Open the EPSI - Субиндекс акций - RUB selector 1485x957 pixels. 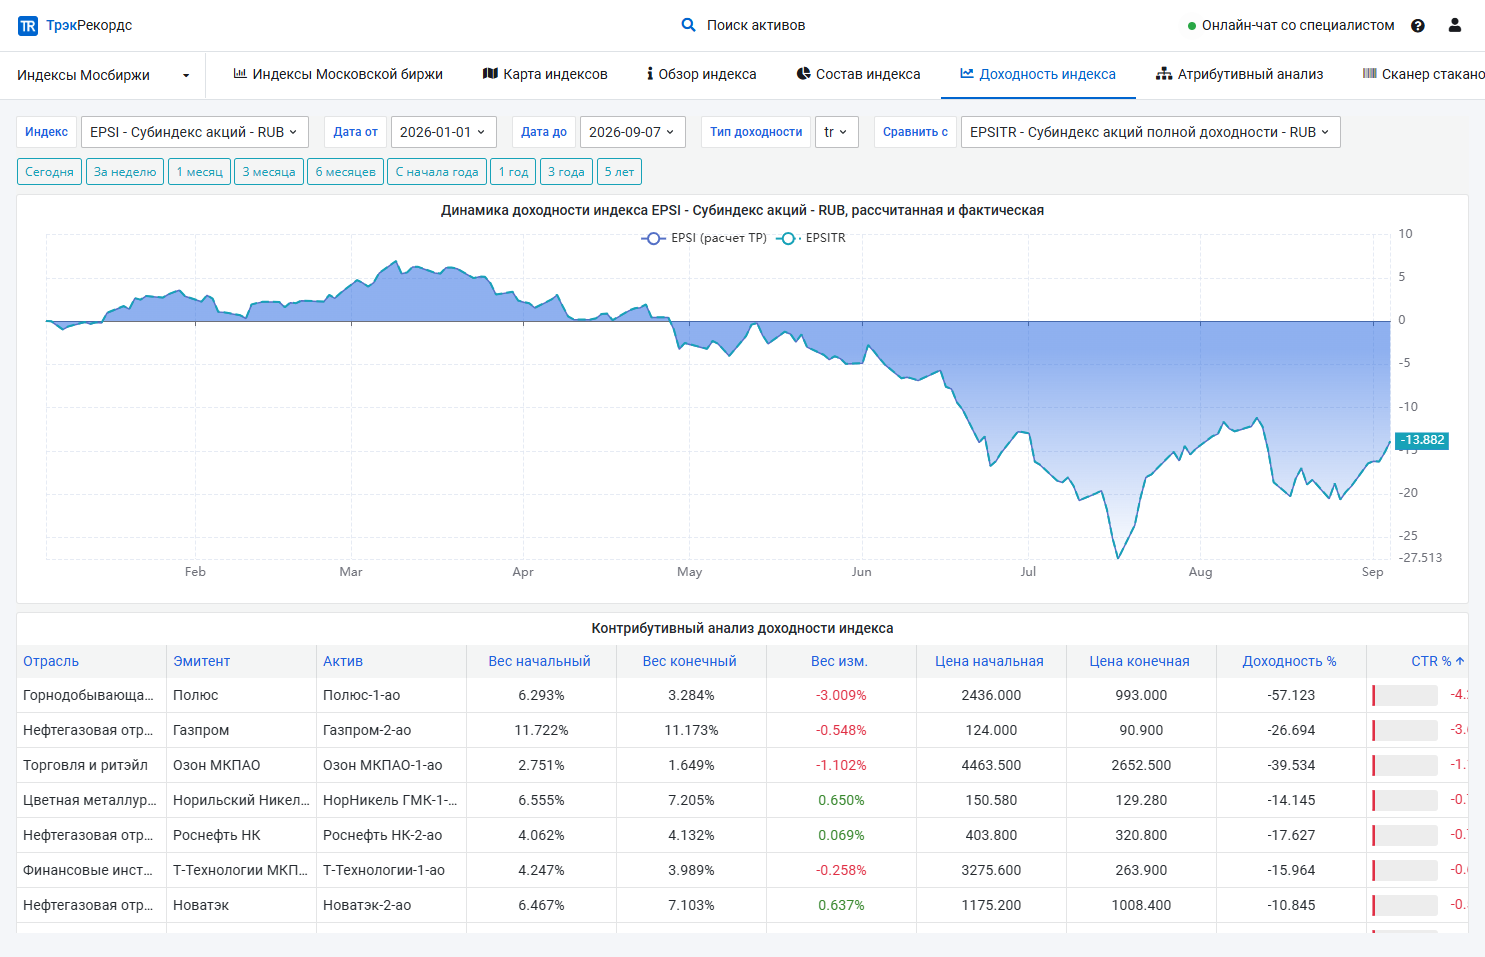tap(194, 132)
